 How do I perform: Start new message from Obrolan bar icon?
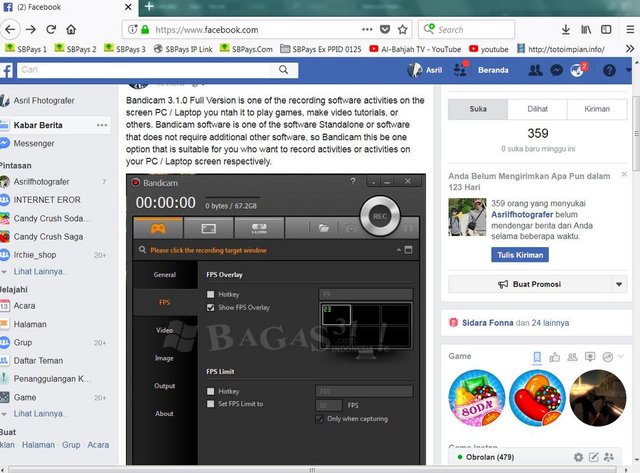[x=593, y=457]
